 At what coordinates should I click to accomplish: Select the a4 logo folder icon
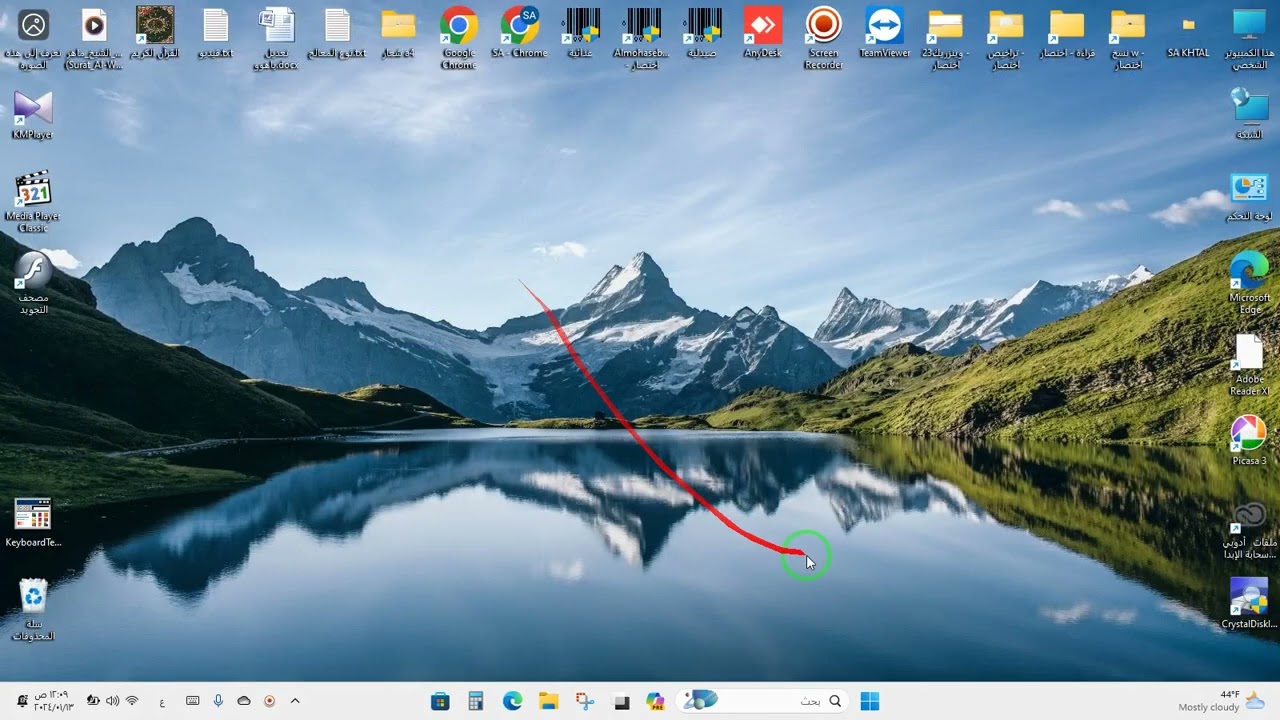tap(398, 33)
